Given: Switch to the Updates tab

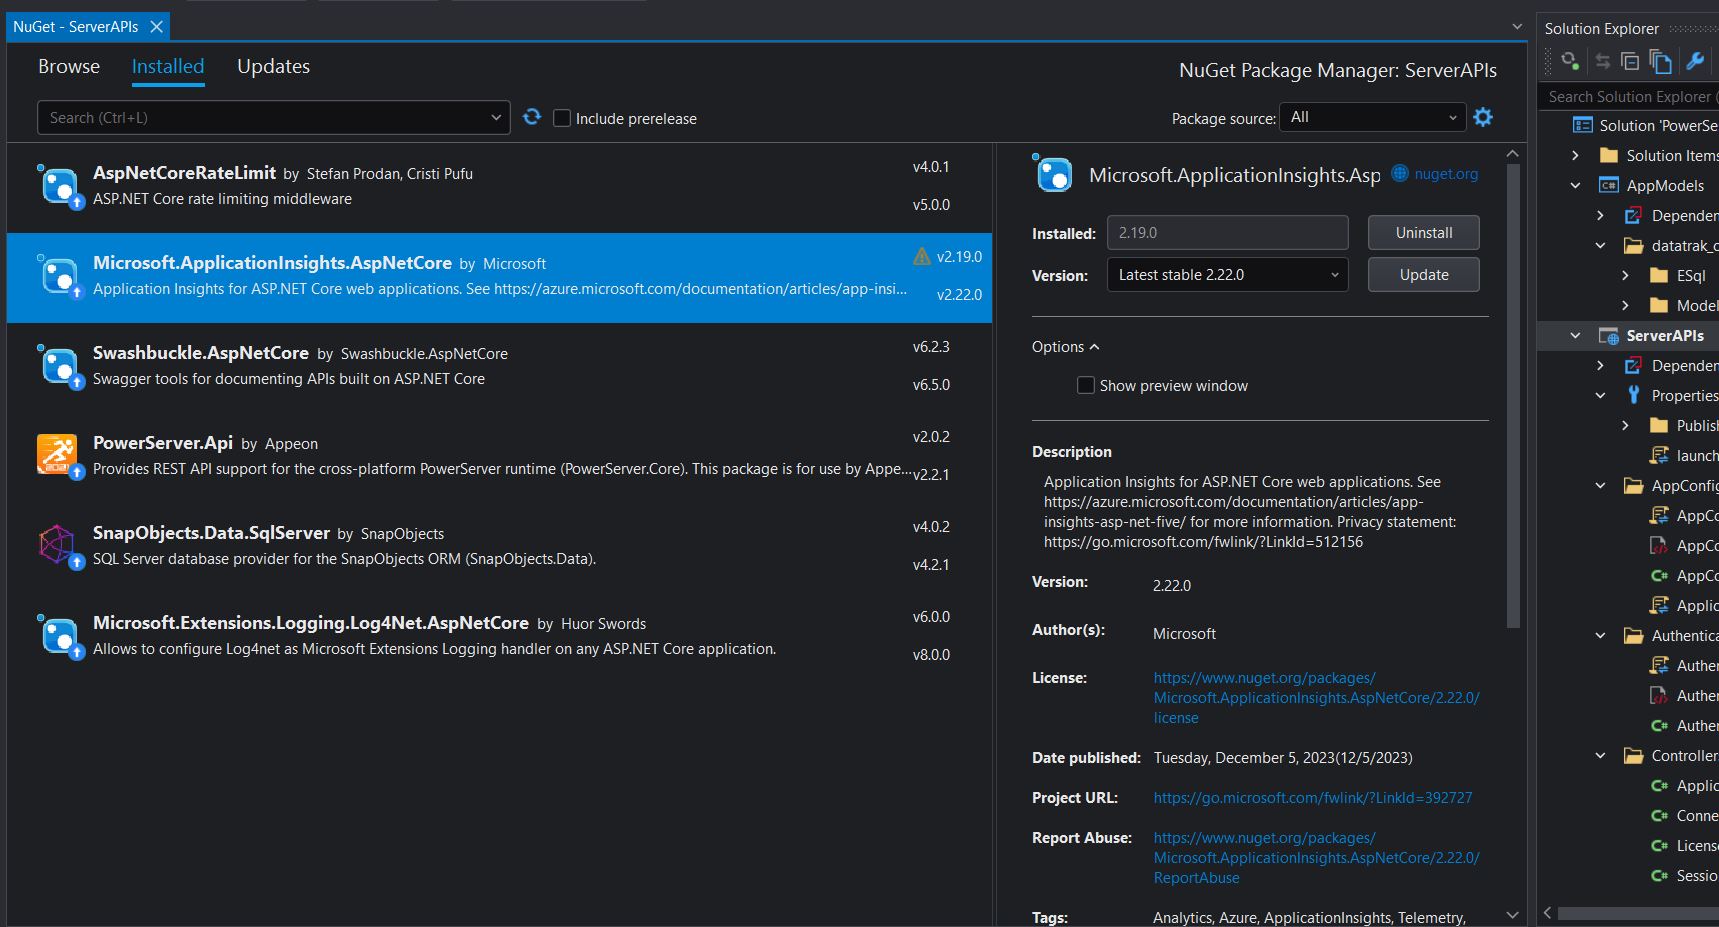Looking at the screenshot, I should coord(273,66).
